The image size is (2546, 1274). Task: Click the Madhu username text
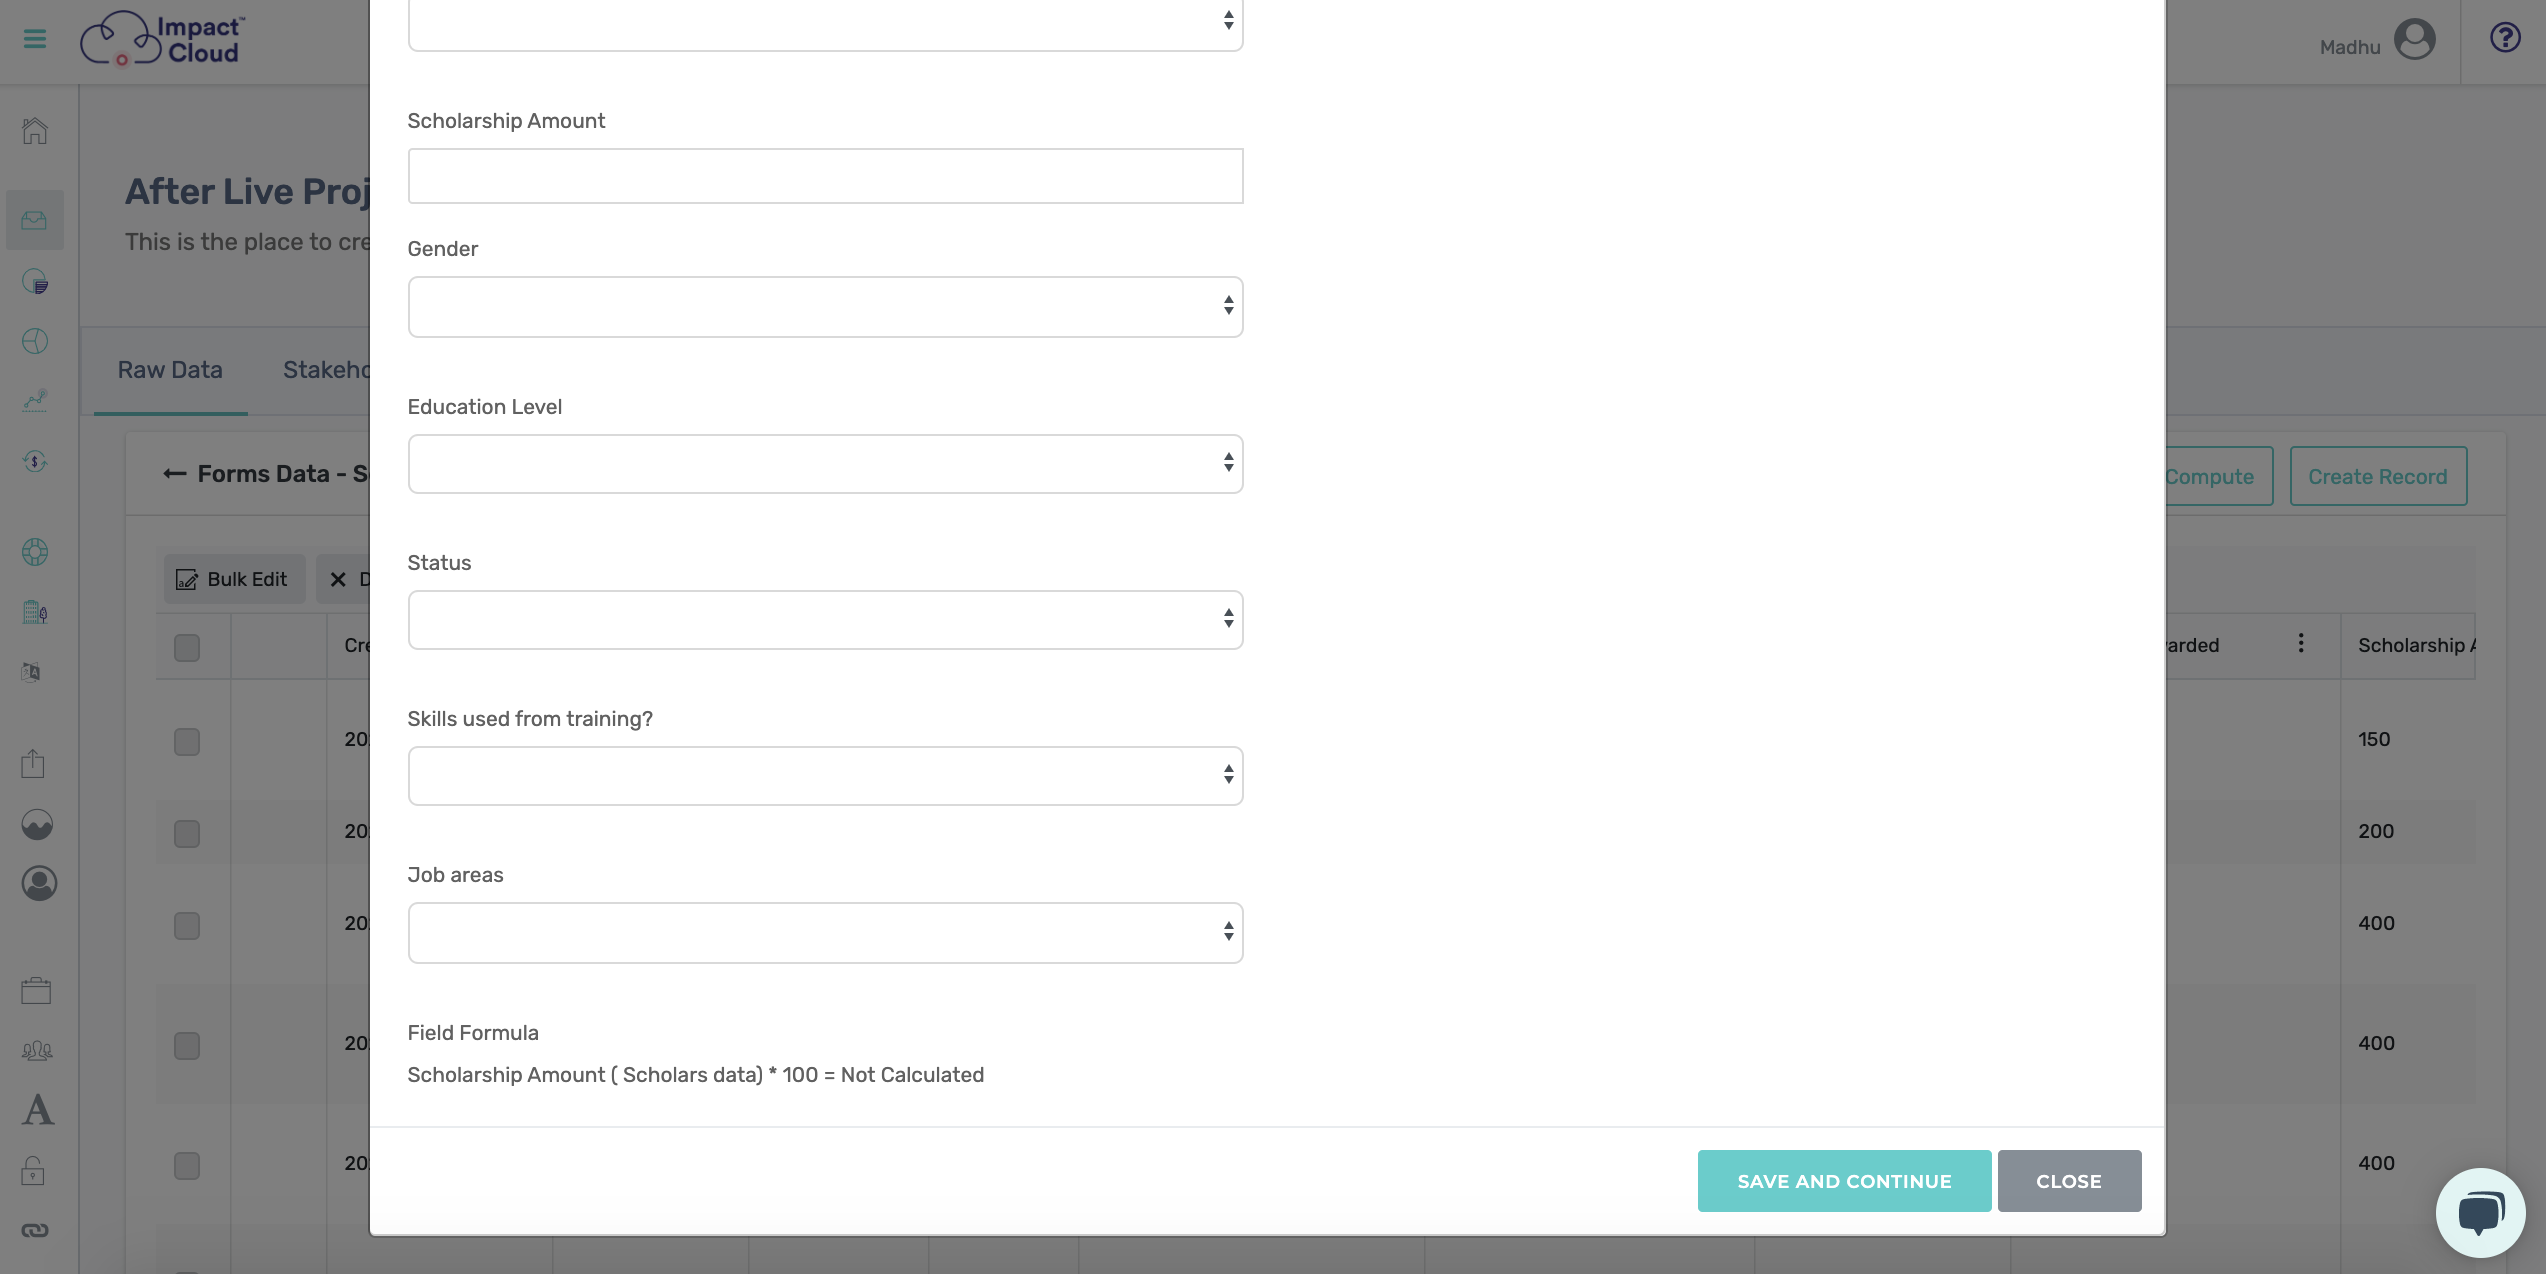click(x=2350, y=47)
